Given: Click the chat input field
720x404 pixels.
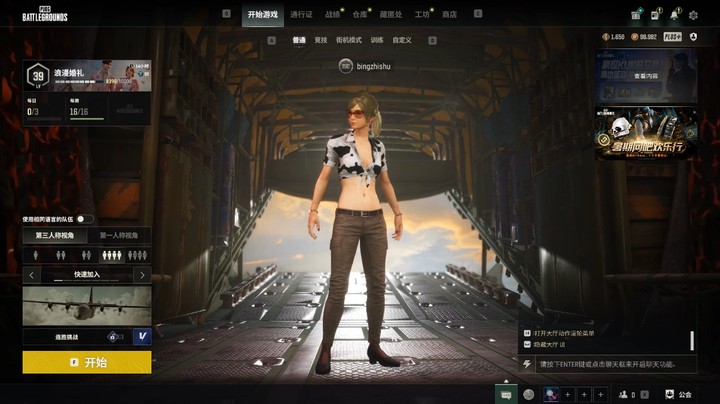Looking at the screenshot, I should tap(616, 365).
